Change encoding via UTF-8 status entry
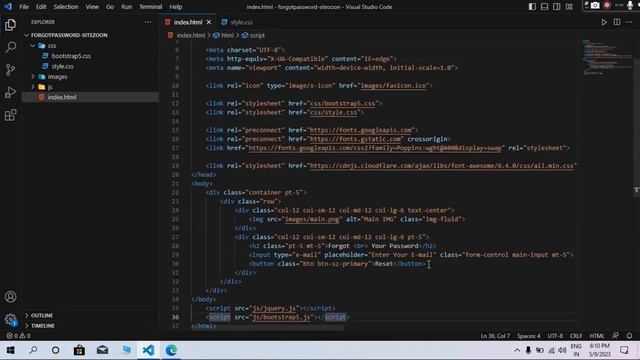The height and width of the screenshot is (360, 640). tap(555, 336)
